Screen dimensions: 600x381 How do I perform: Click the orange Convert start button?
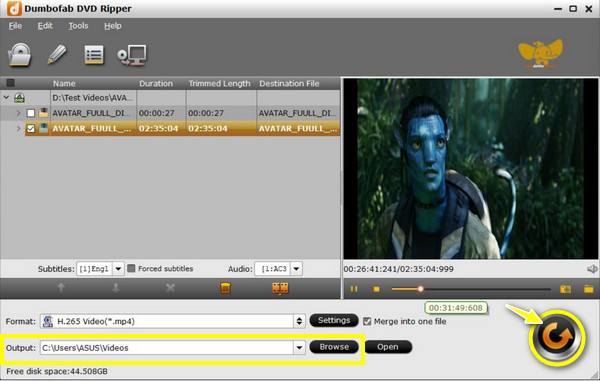pos(557,337)
